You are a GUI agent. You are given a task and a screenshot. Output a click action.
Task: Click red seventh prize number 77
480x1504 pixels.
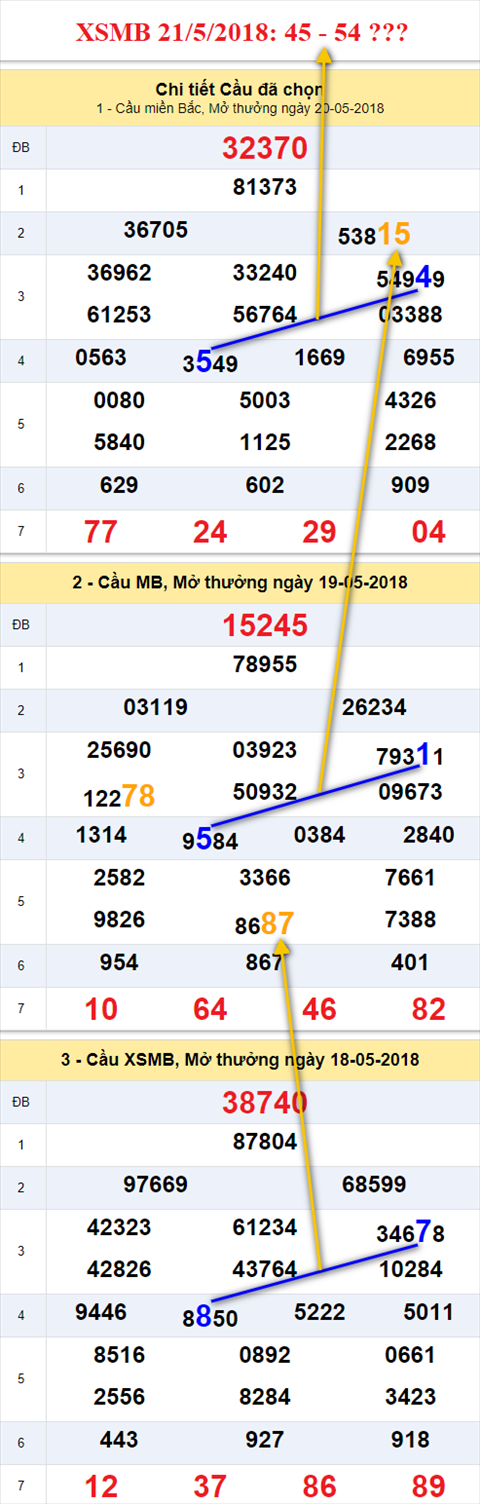click(x=101, y=531)
